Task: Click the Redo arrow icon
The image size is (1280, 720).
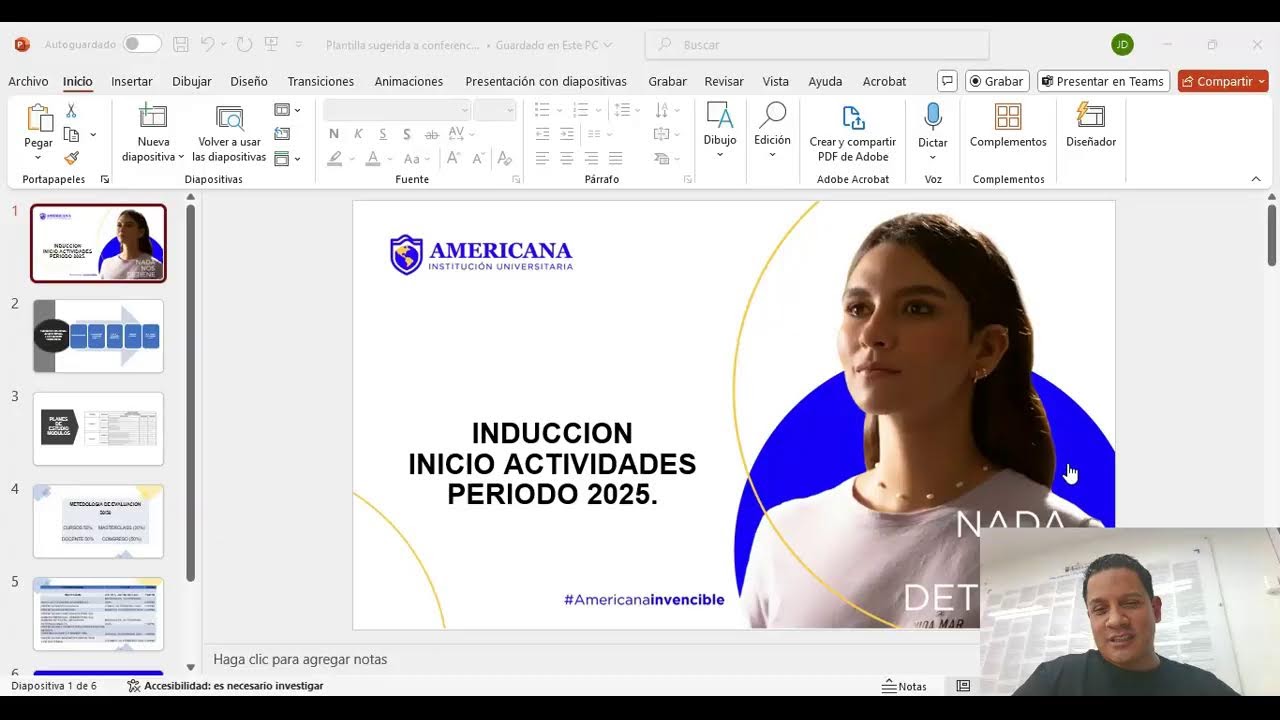Action: point(245,44)
